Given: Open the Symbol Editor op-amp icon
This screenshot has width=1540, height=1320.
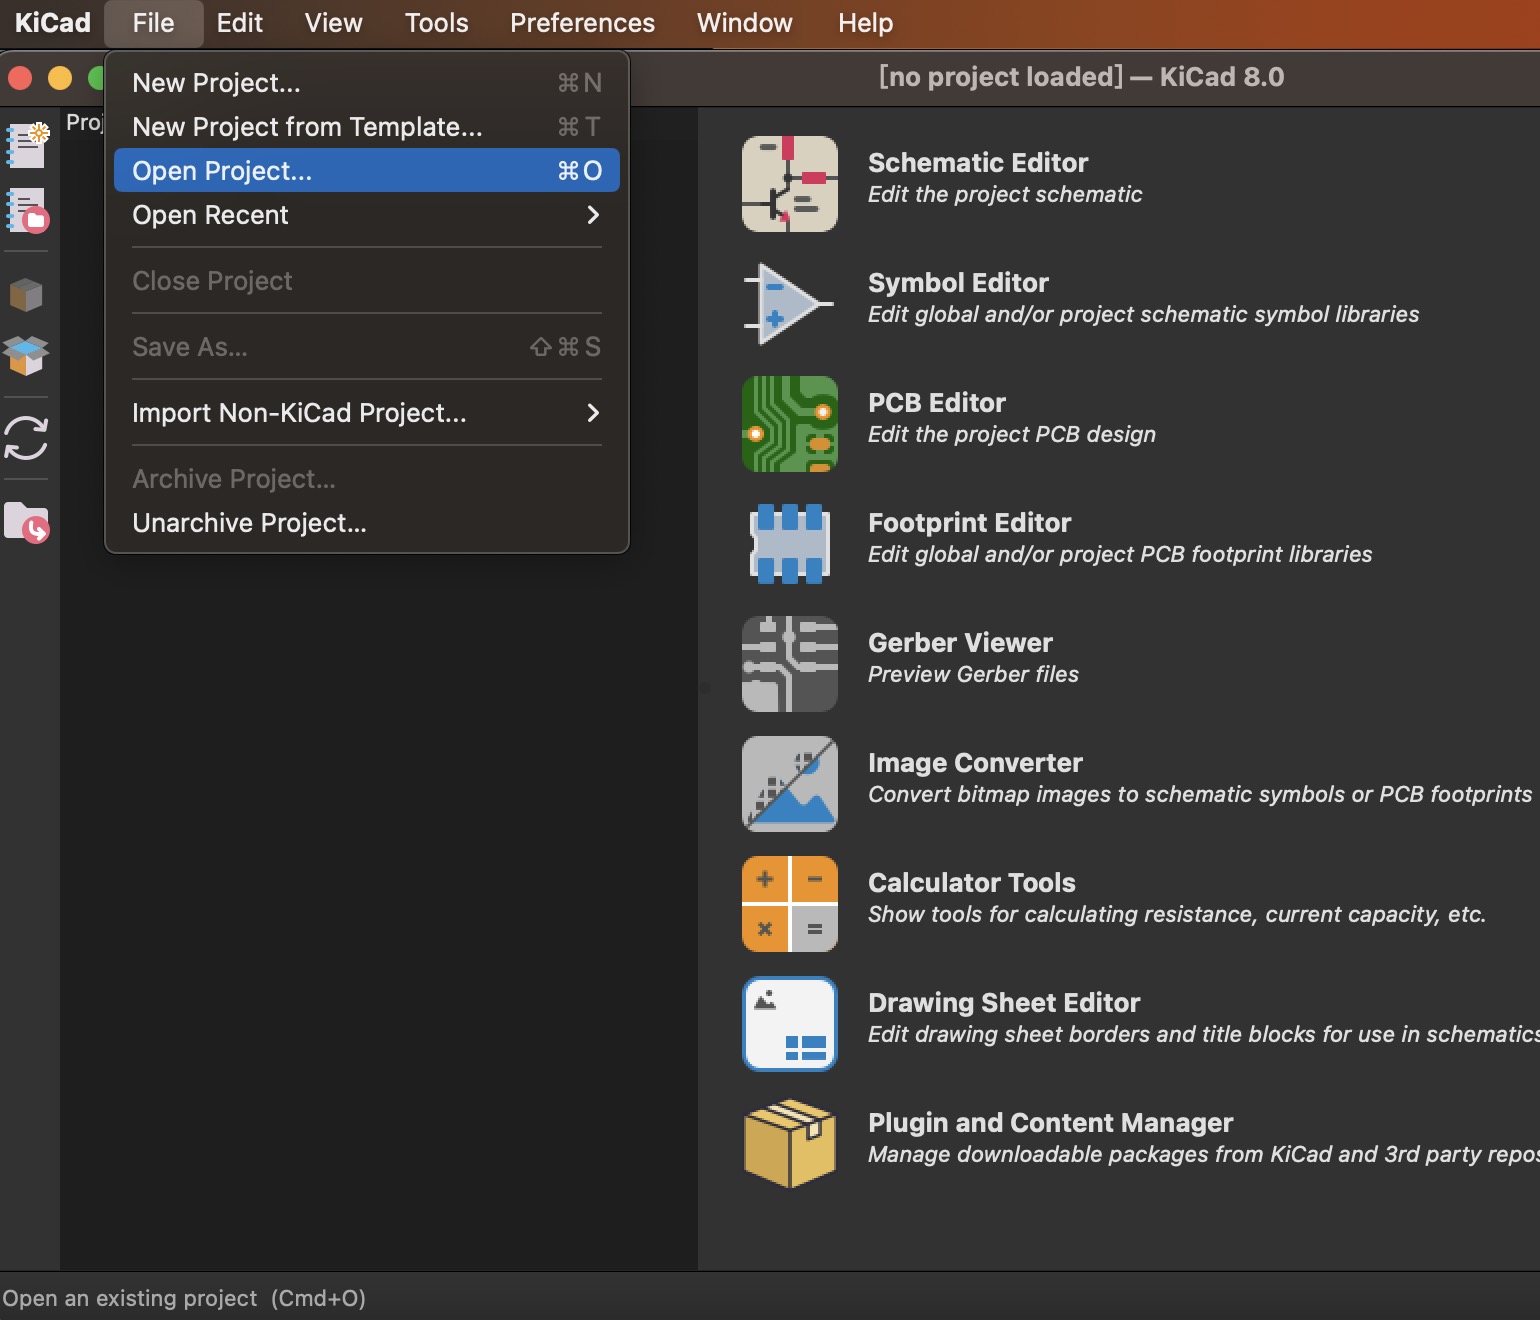Looking at the screenshot, I should (790, 304).
